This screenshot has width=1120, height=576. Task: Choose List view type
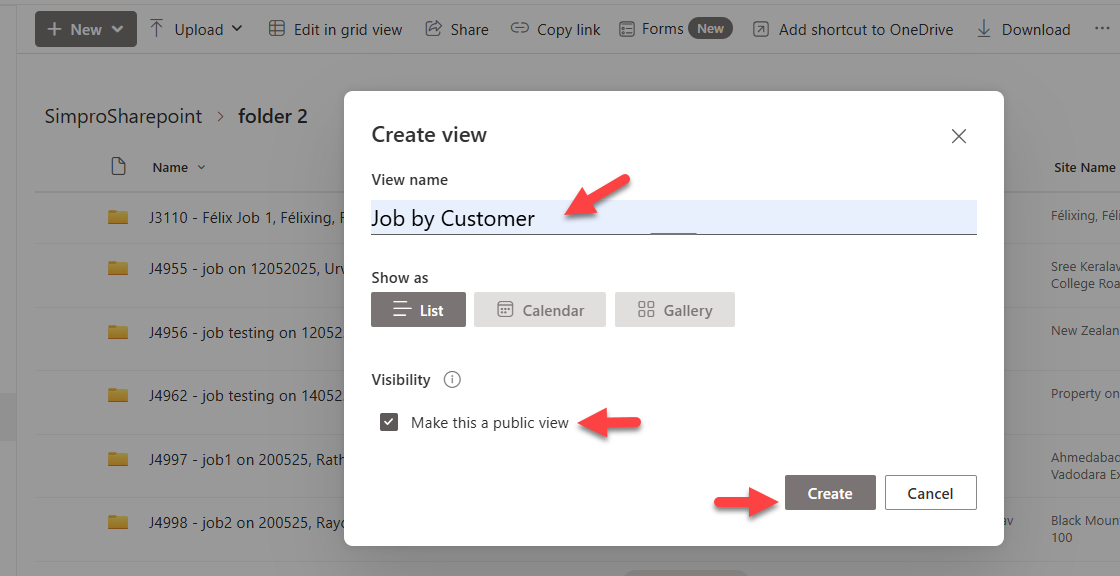(418, 310)
